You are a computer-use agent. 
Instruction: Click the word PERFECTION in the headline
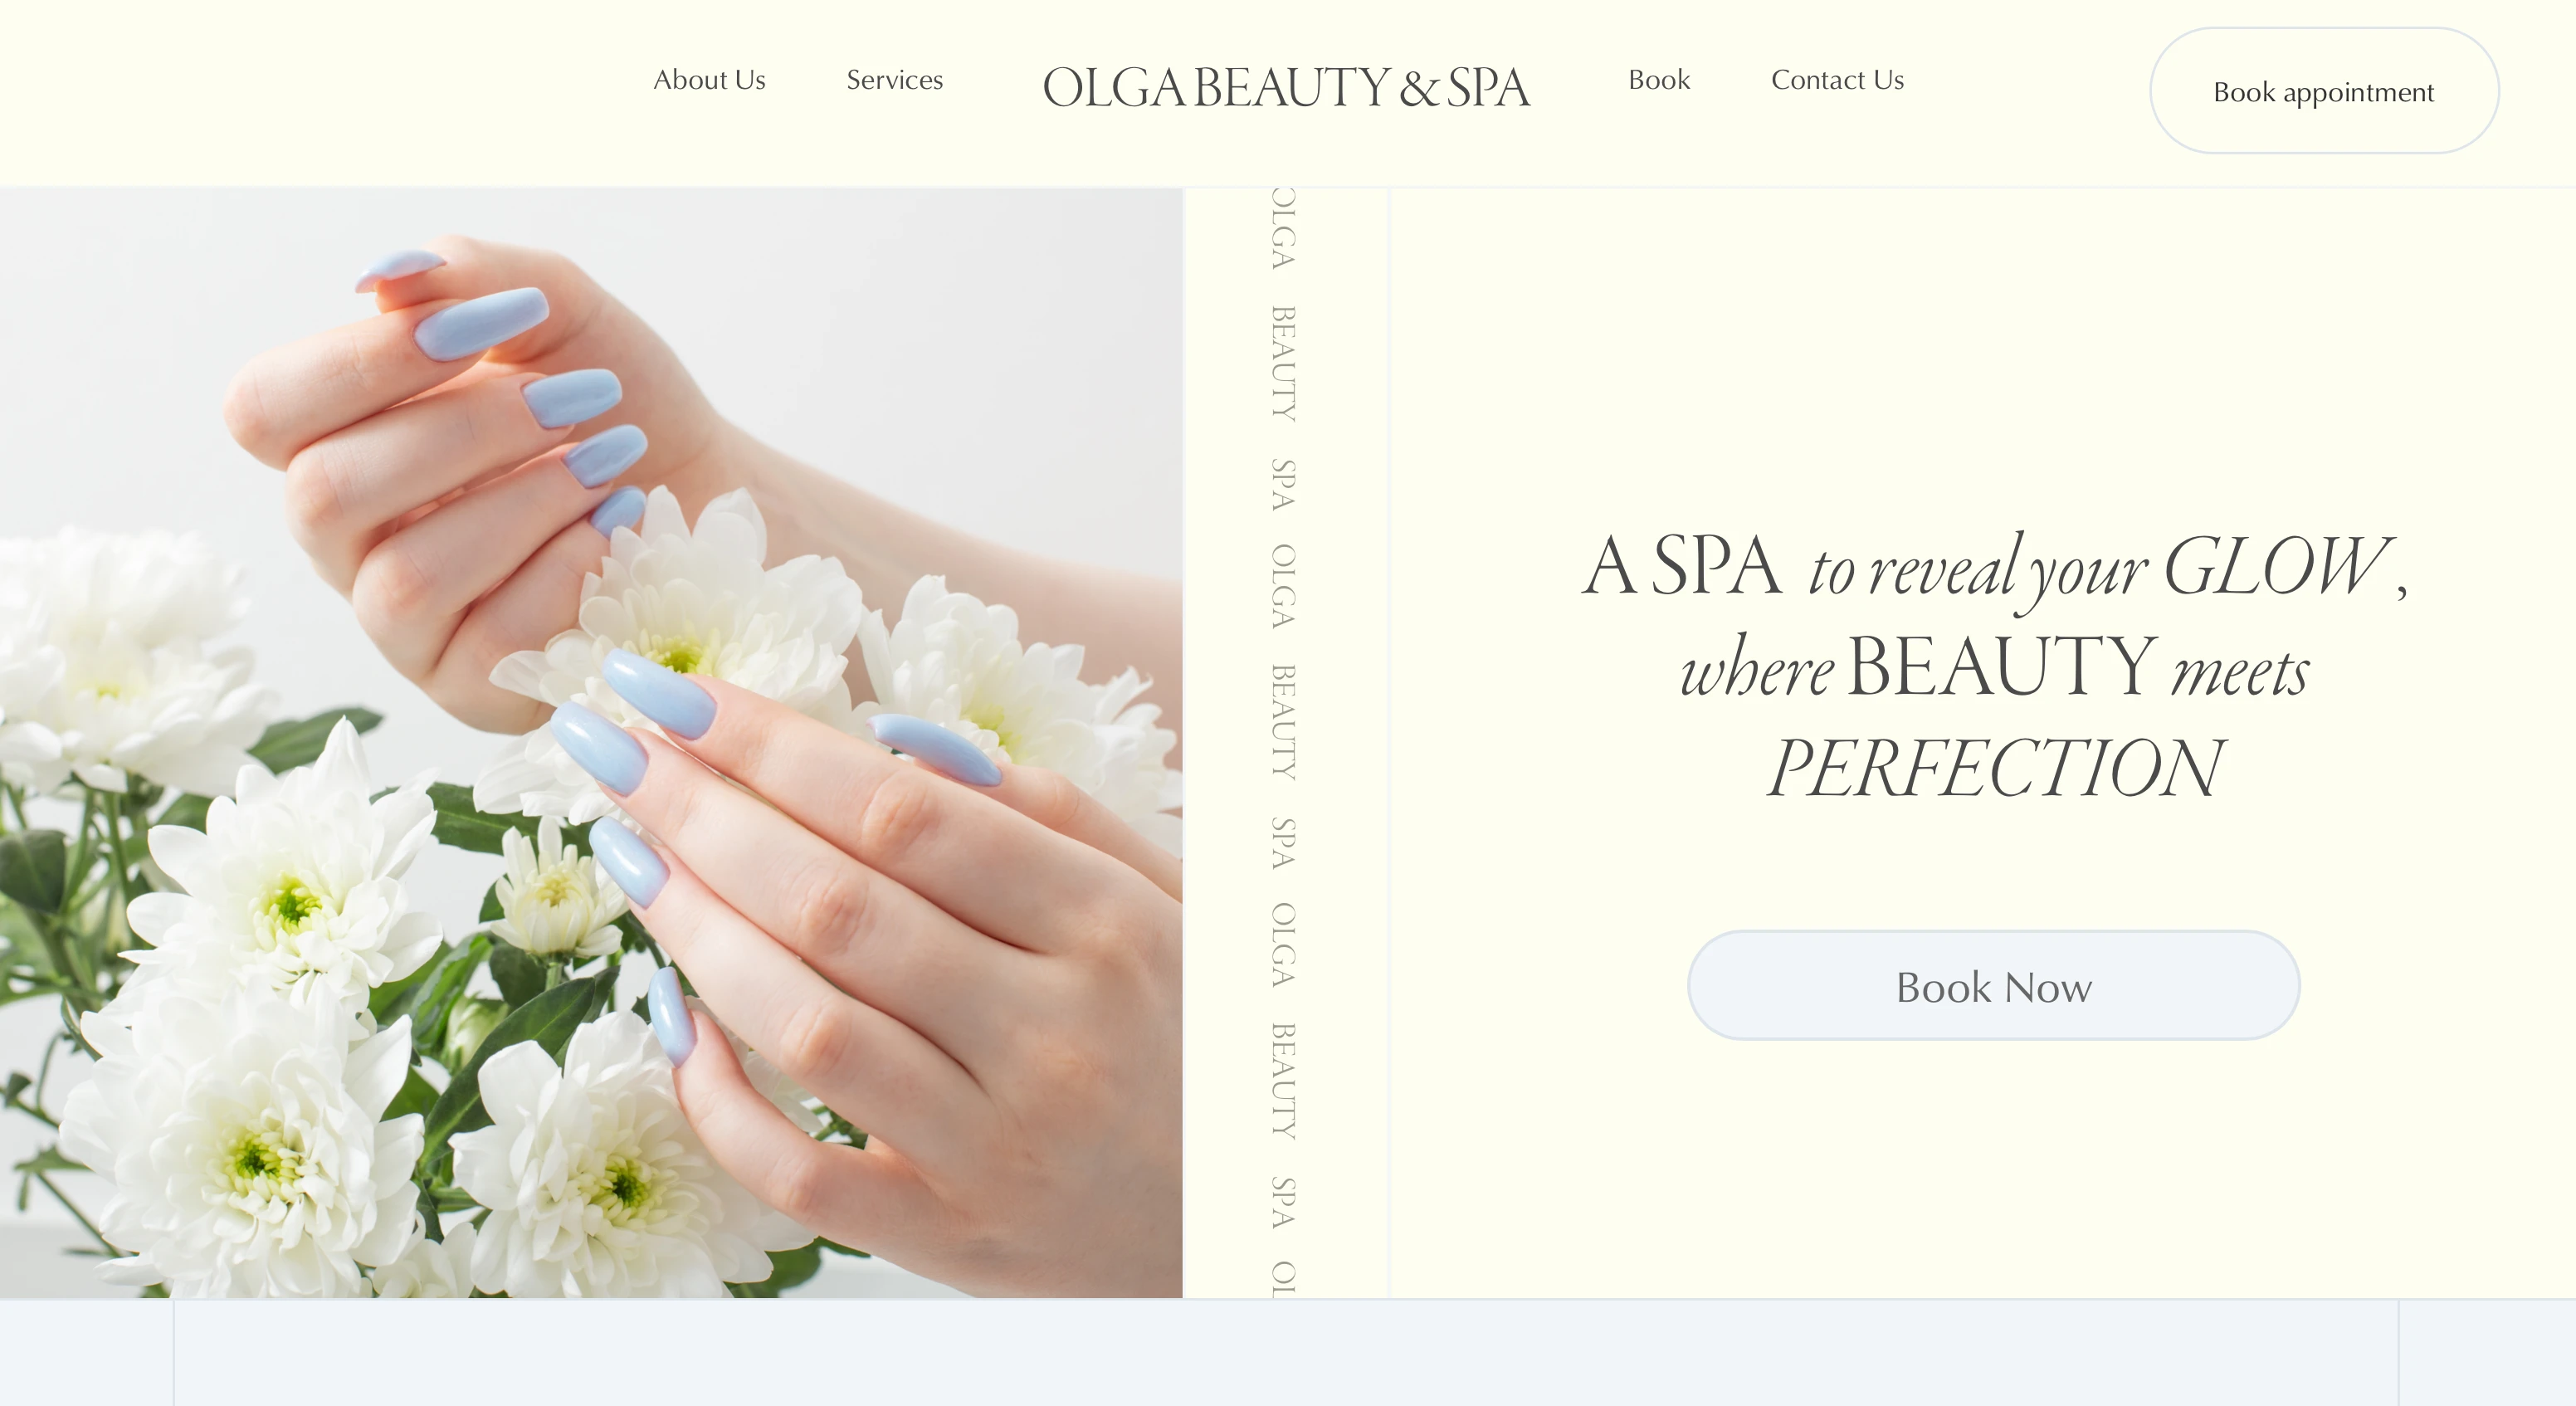point(1994,768)
